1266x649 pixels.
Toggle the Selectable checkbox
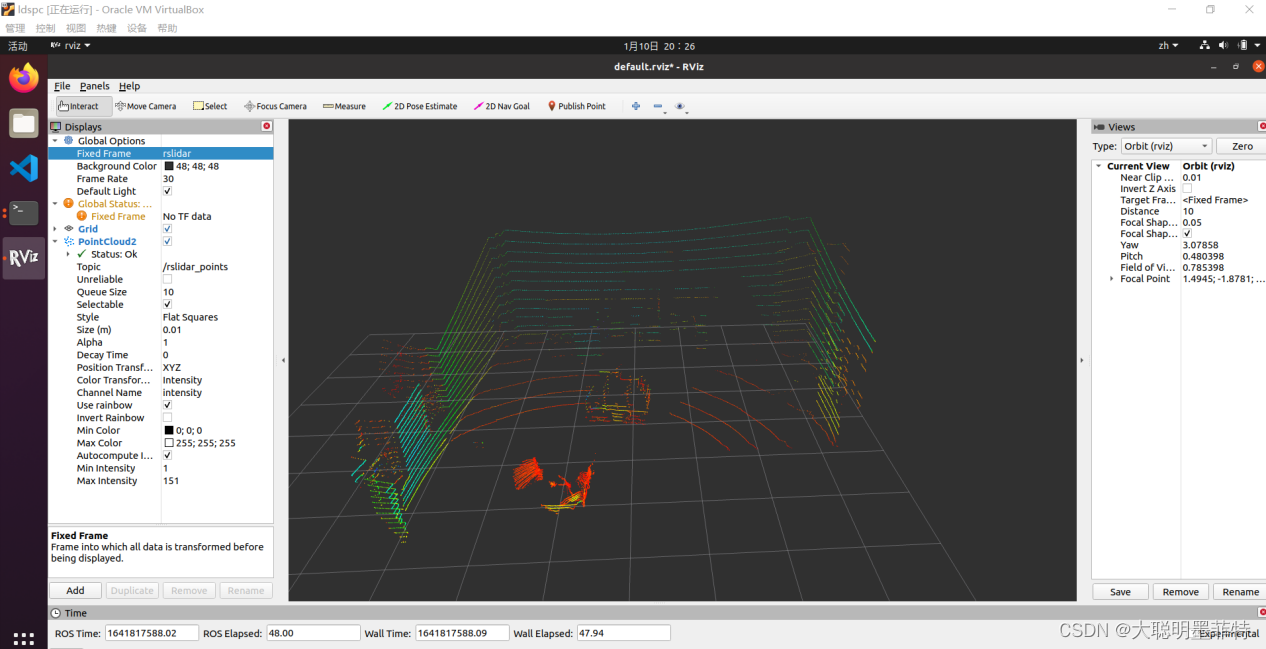(167, 304)
